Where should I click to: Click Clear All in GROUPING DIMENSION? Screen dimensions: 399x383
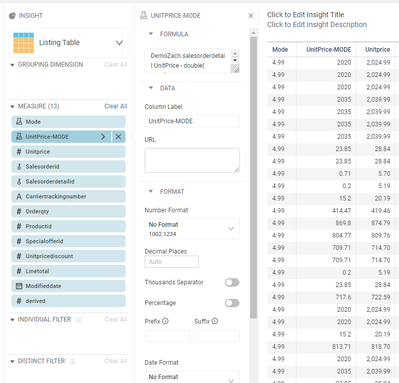coord(116,65)
